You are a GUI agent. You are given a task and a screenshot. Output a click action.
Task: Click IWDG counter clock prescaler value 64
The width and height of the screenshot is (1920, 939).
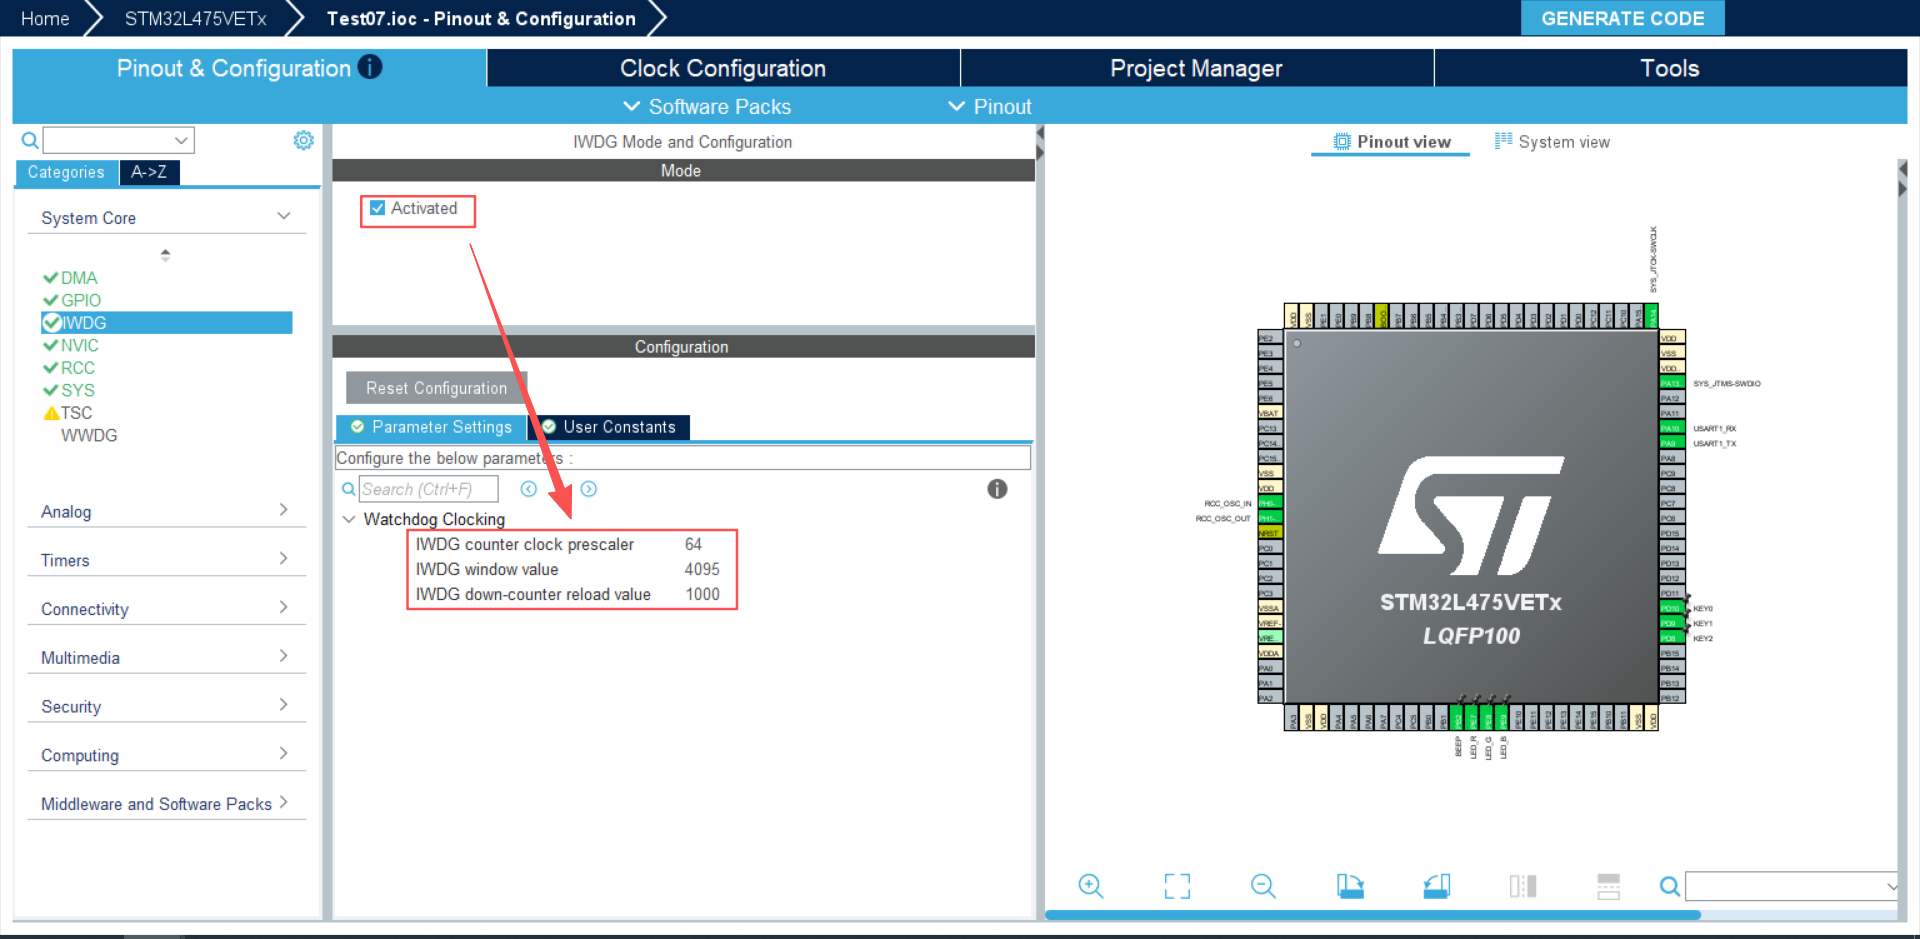click(693, 544)
